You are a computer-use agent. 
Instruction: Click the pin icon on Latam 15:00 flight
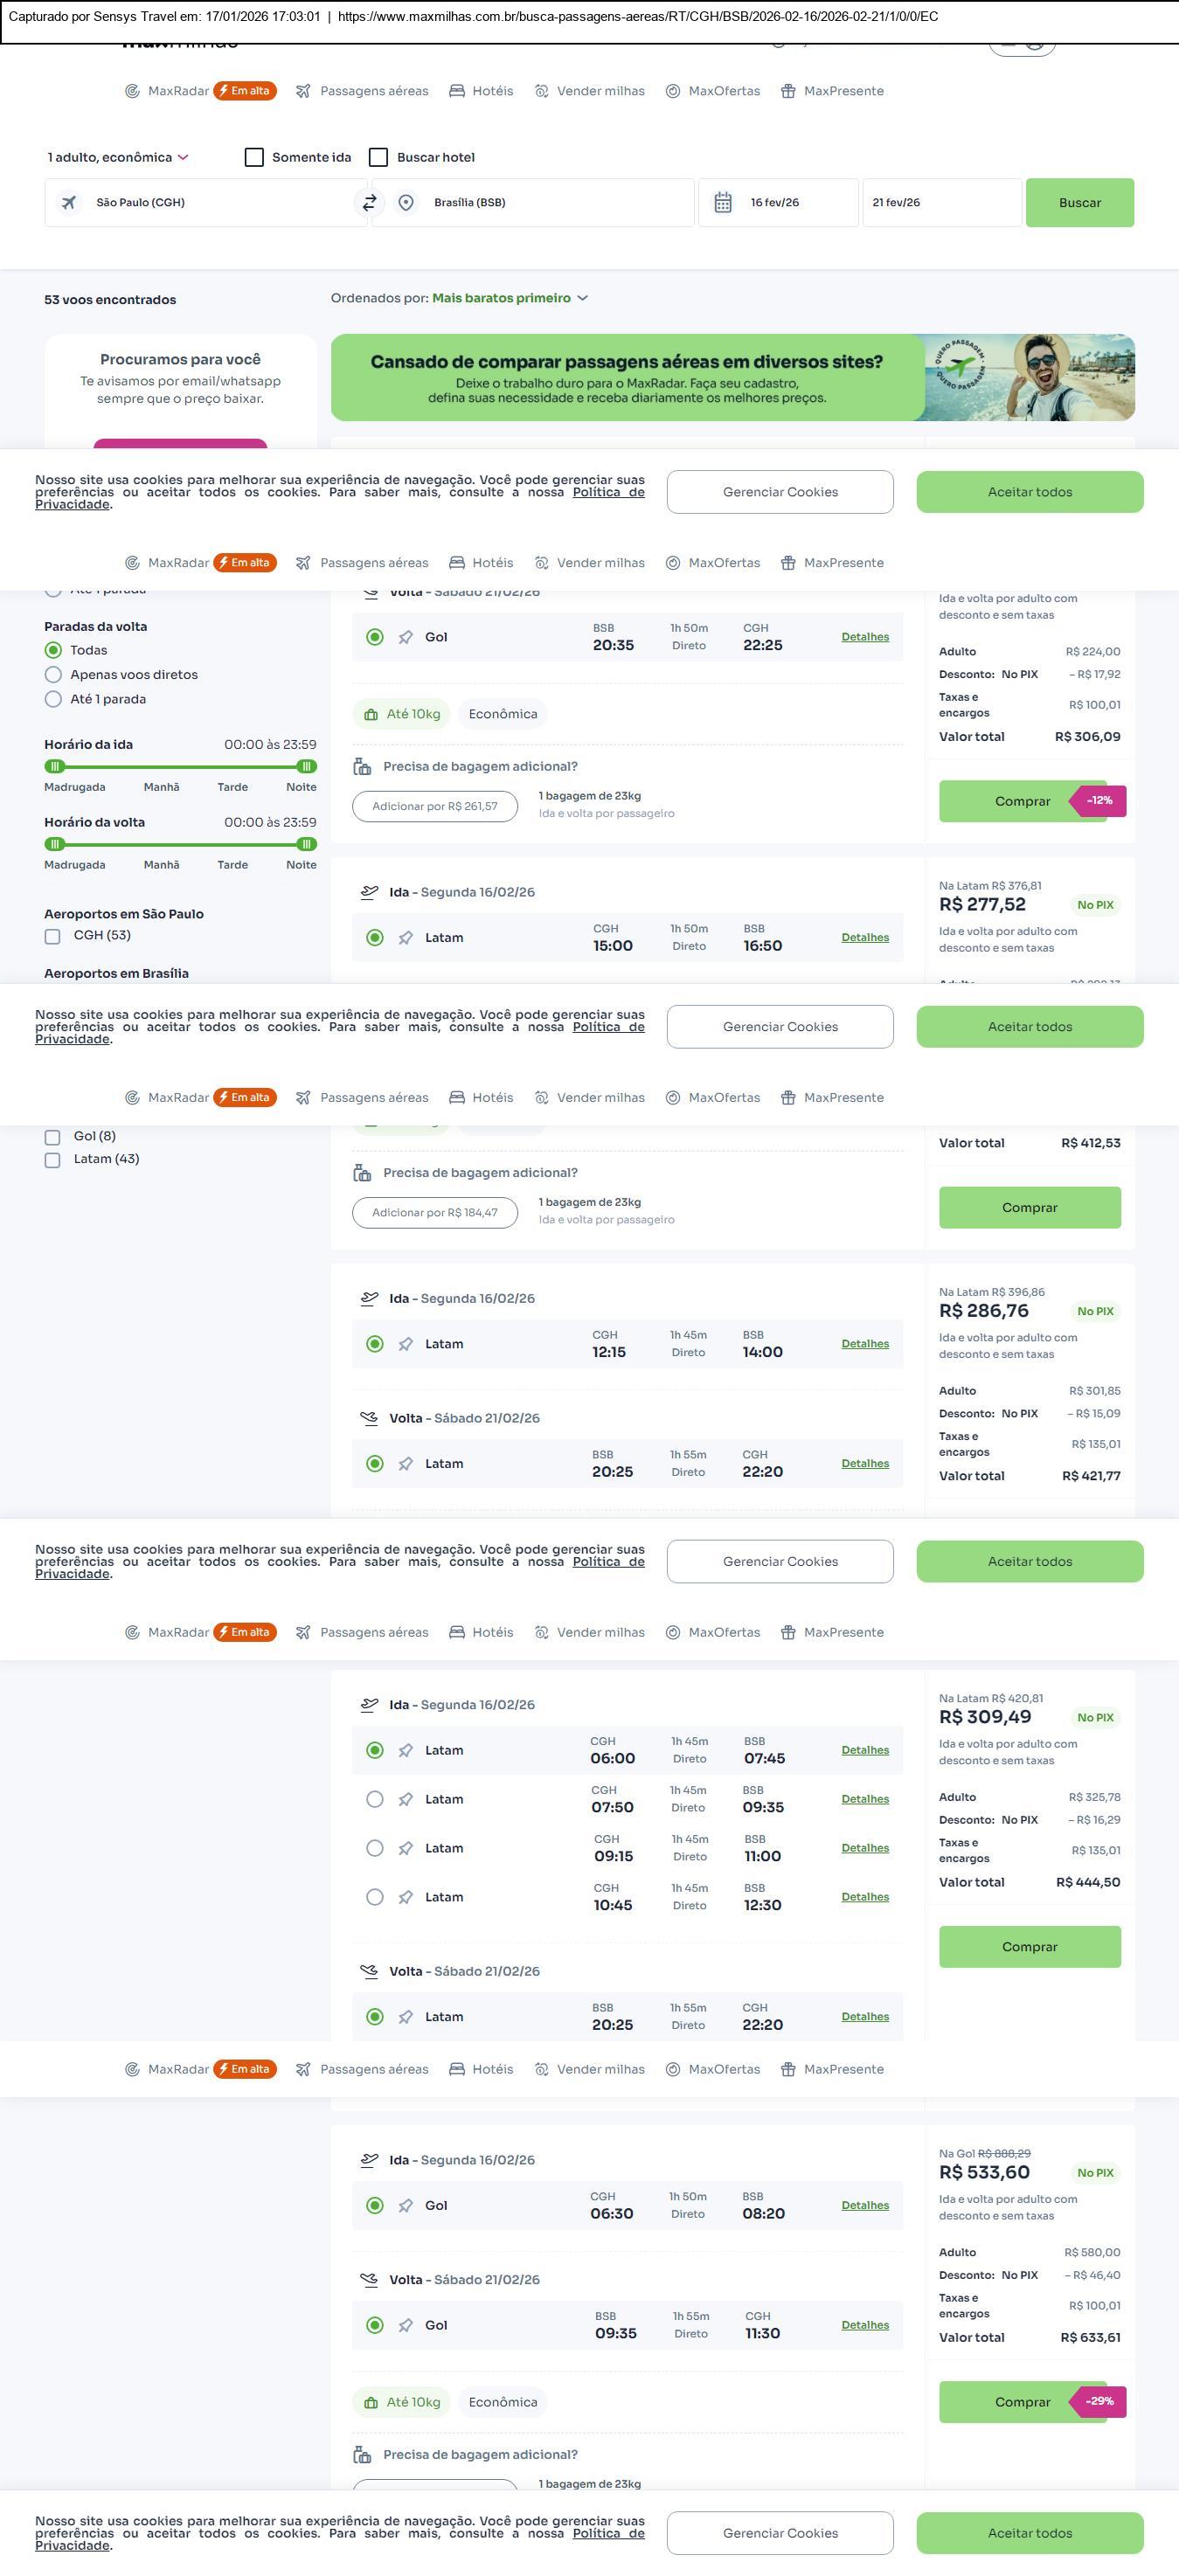pos(405,938)
